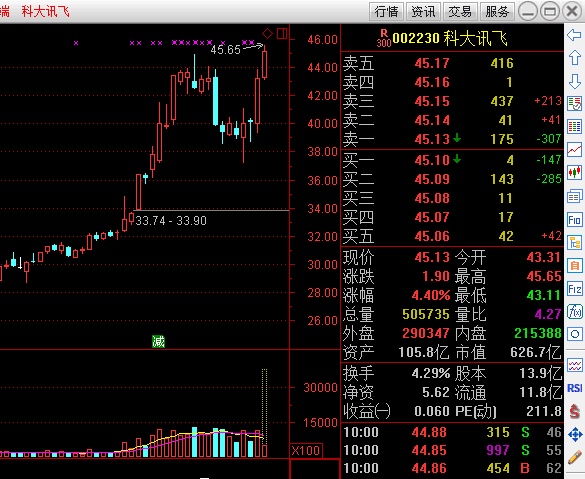This screenshot has height=479, width=585.
Task: Click the 净资 value 5.62
Action: click(x=436, y=392)
